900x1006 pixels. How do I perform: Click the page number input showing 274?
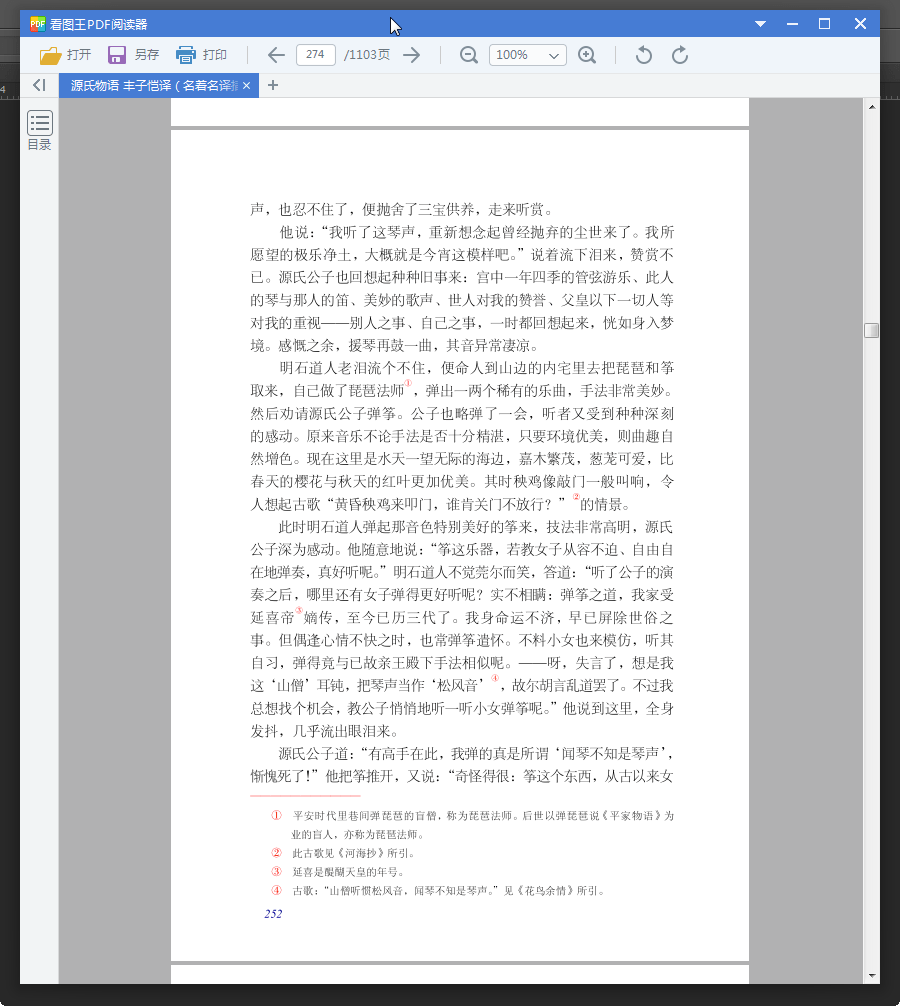315,55
